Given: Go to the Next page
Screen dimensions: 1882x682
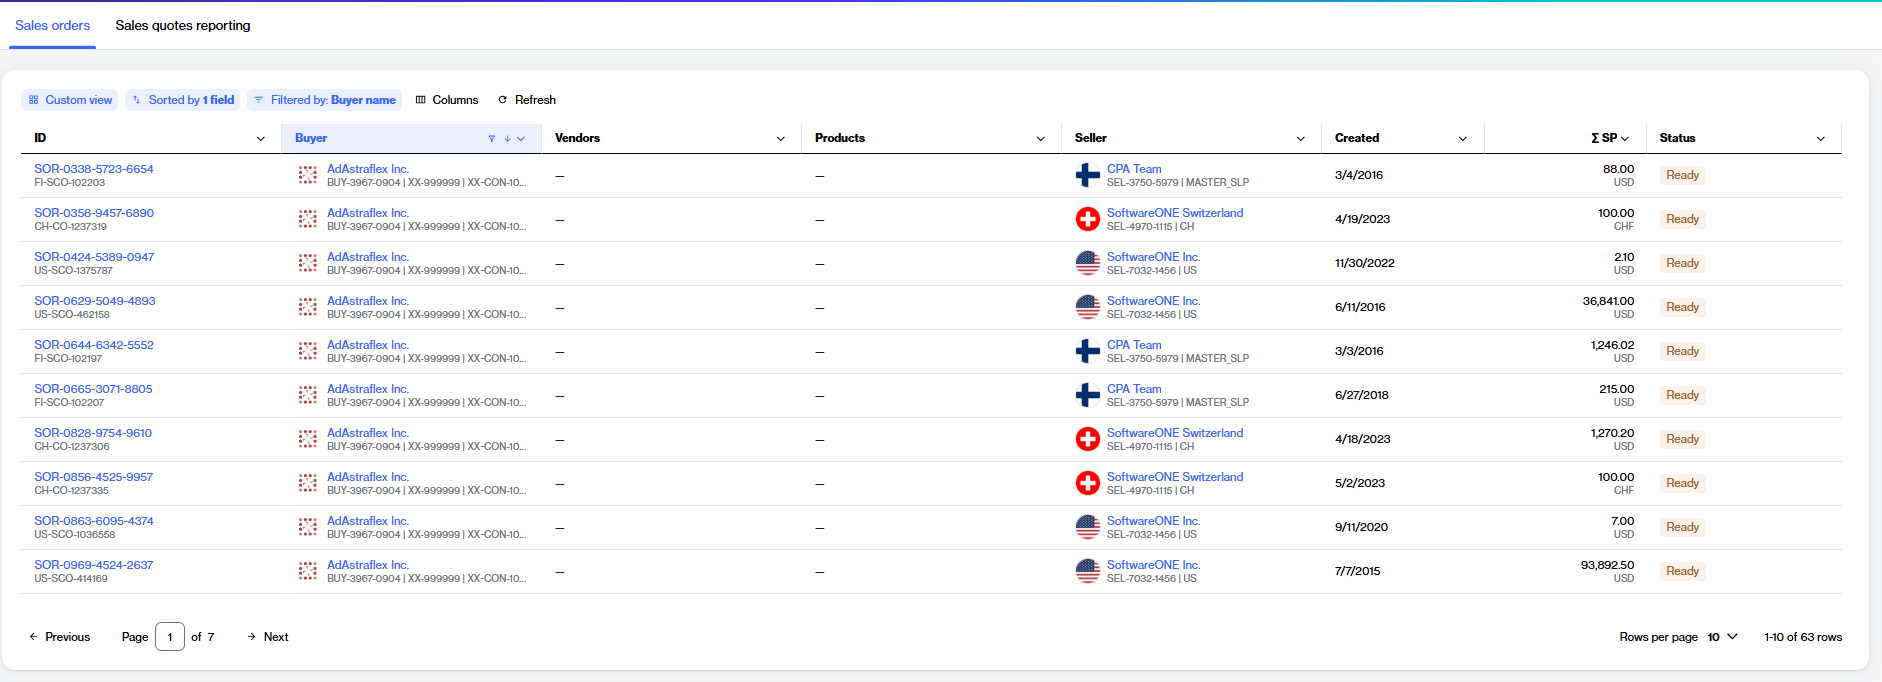Looking at the screenshot, I should 267,637.
